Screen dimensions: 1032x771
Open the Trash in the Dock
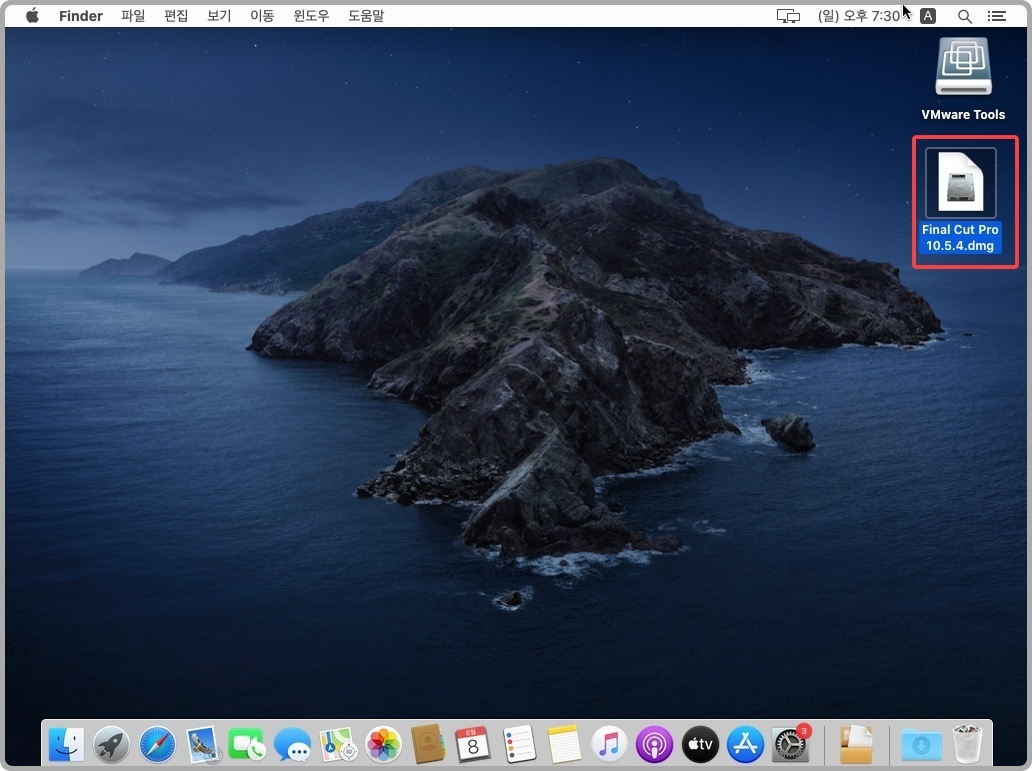tap(968, 745)
